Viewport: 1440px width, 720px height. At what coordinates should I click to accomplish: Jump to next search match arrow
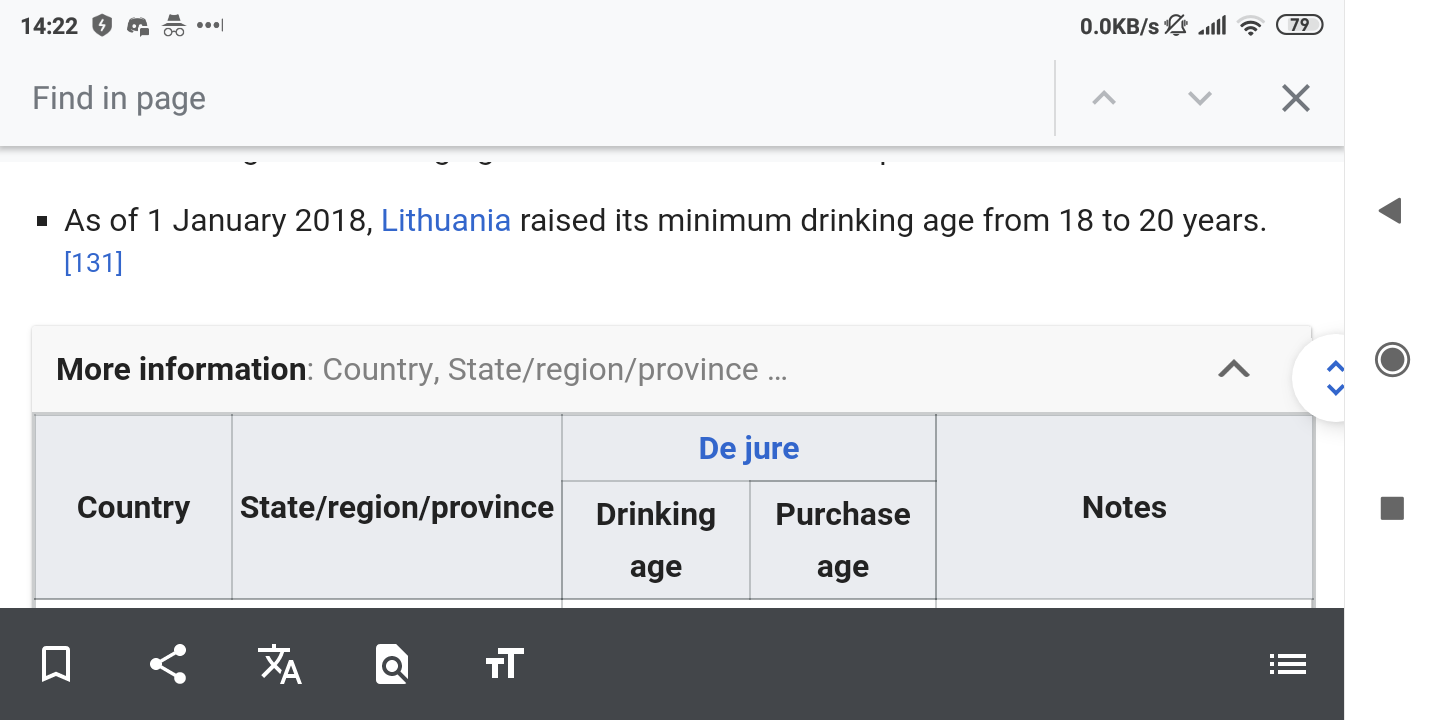pos(1199,98)
